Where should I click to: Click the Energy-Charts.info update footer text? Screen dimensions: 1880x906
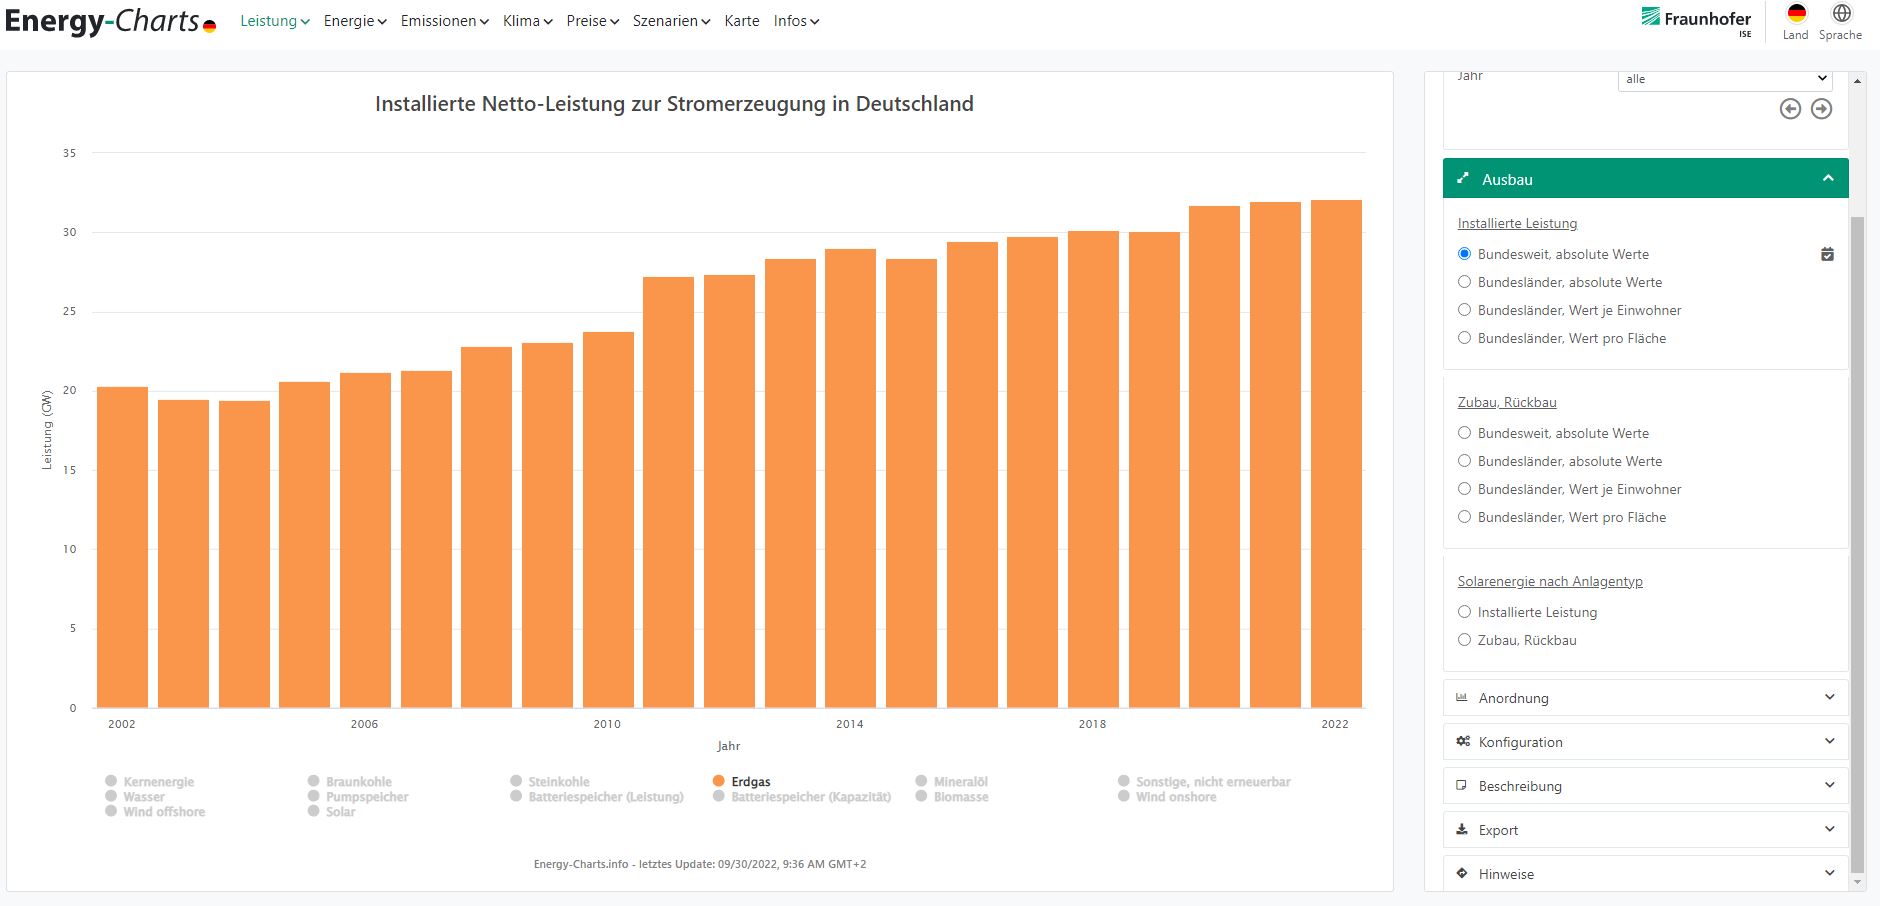[x=700, y=864]
